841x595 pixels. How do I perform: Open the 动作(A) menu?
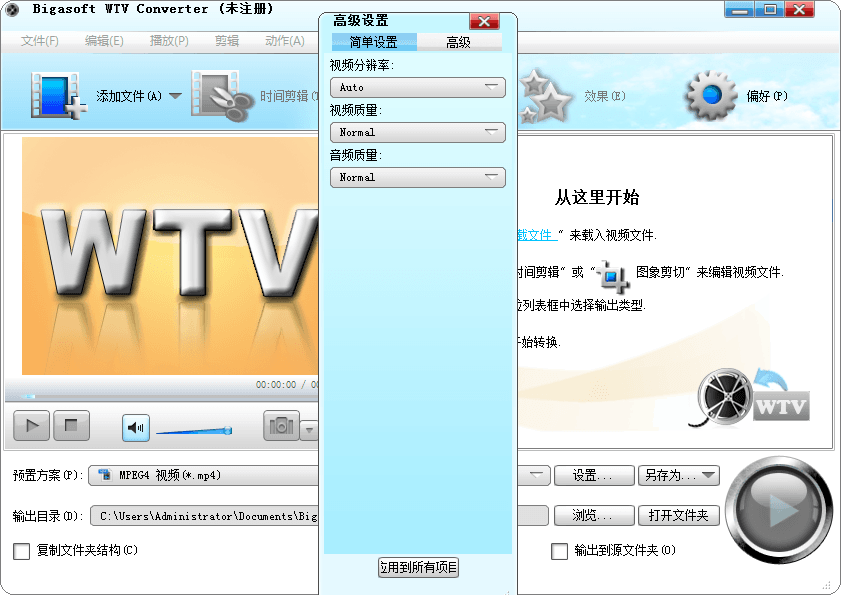tap(285, 41)
